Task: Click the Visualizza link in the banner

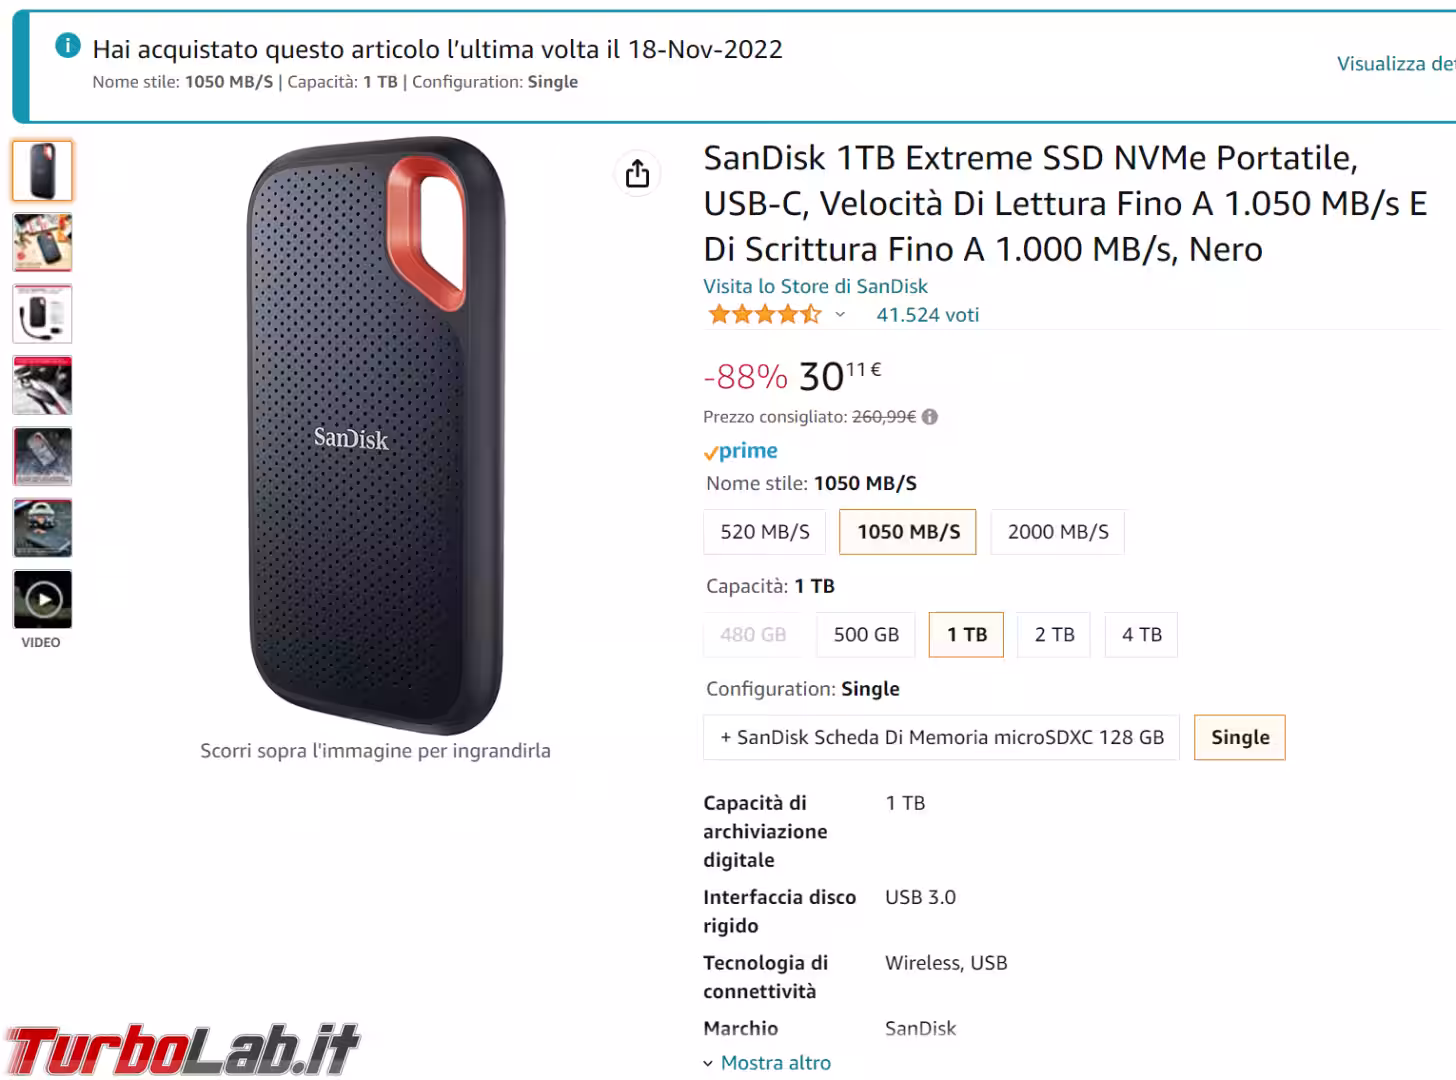Action: 1395,64
